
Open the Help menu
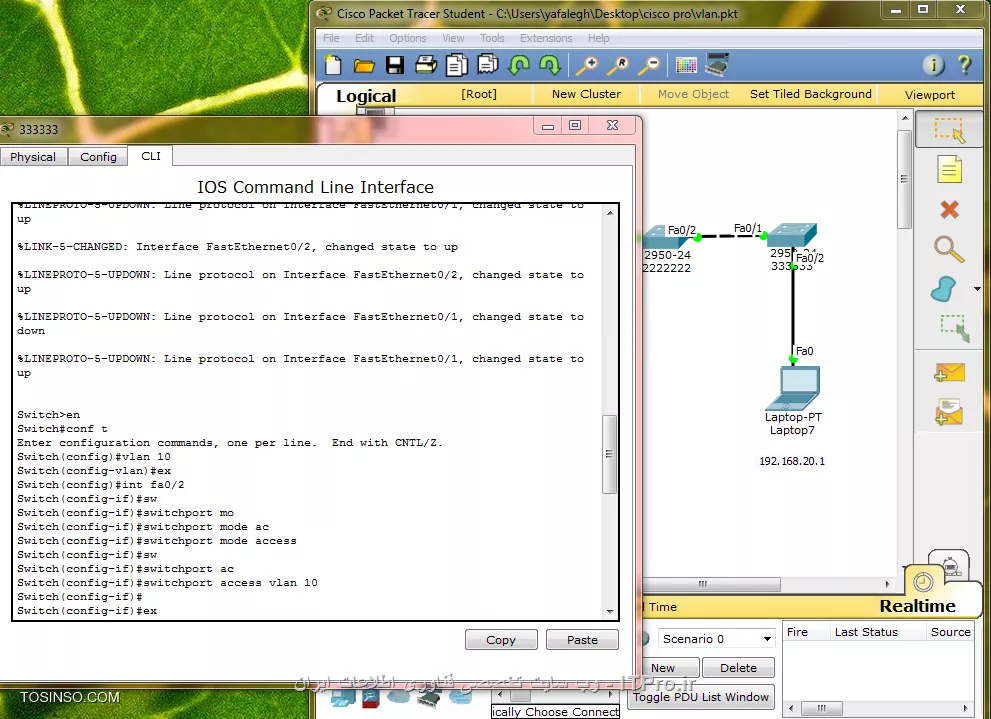(599, 38)
